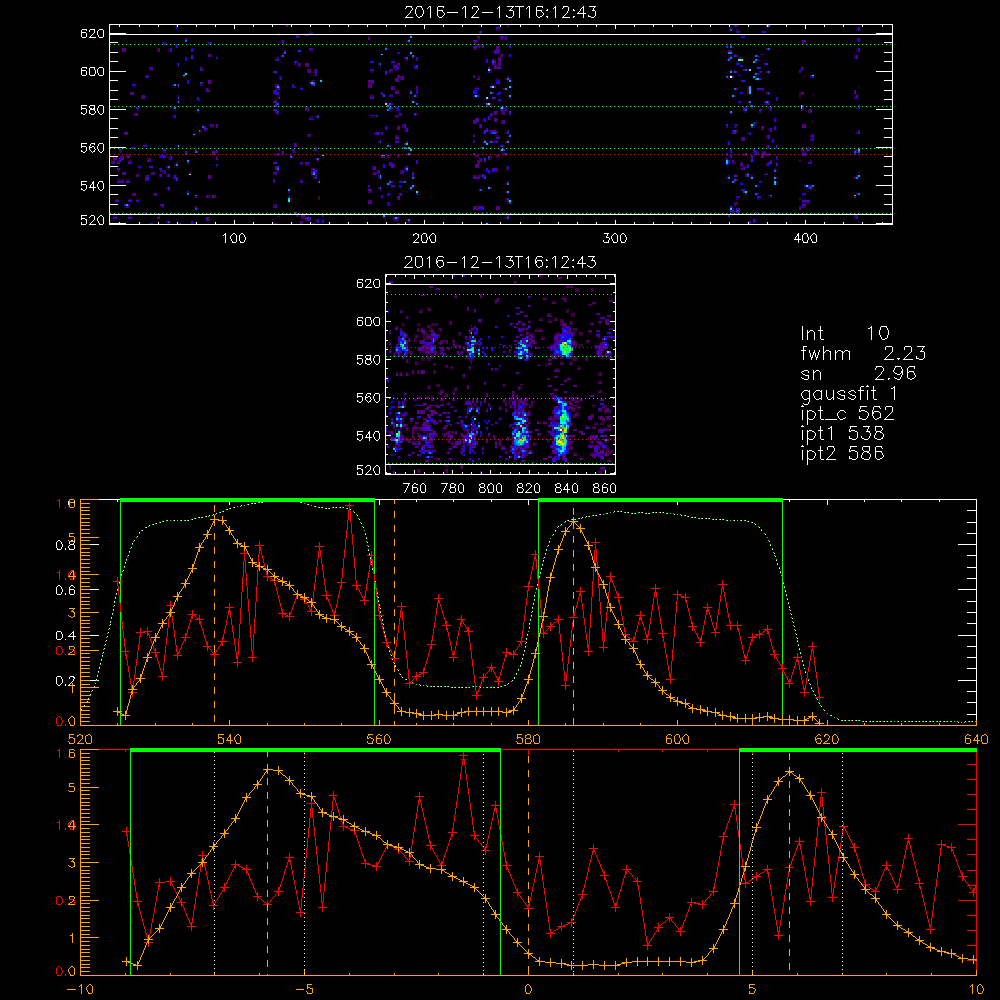Click the '200' x-axis label on the top plot
1000x1000 pixels.
[x=424, y=239]
